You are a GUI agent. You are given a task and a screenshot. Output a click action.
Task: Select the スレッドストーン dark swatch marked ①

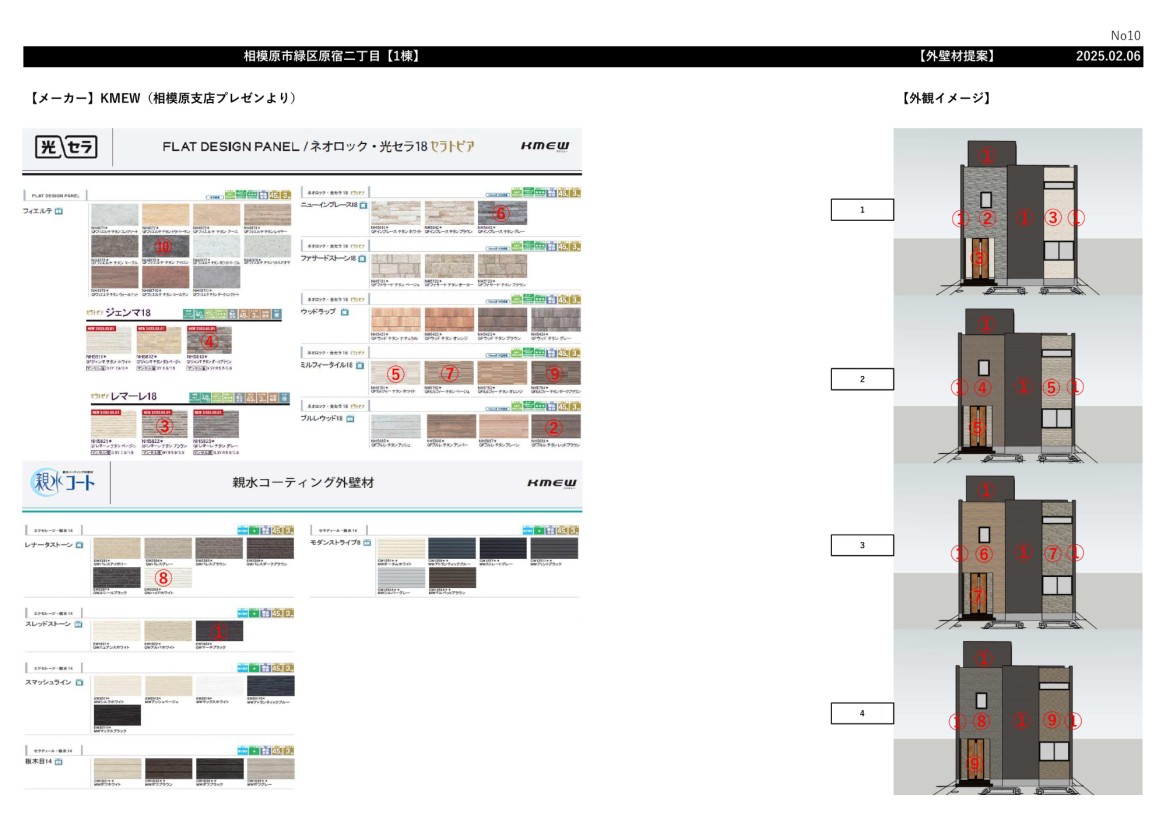pyautogui.click(x=219, y=631)
